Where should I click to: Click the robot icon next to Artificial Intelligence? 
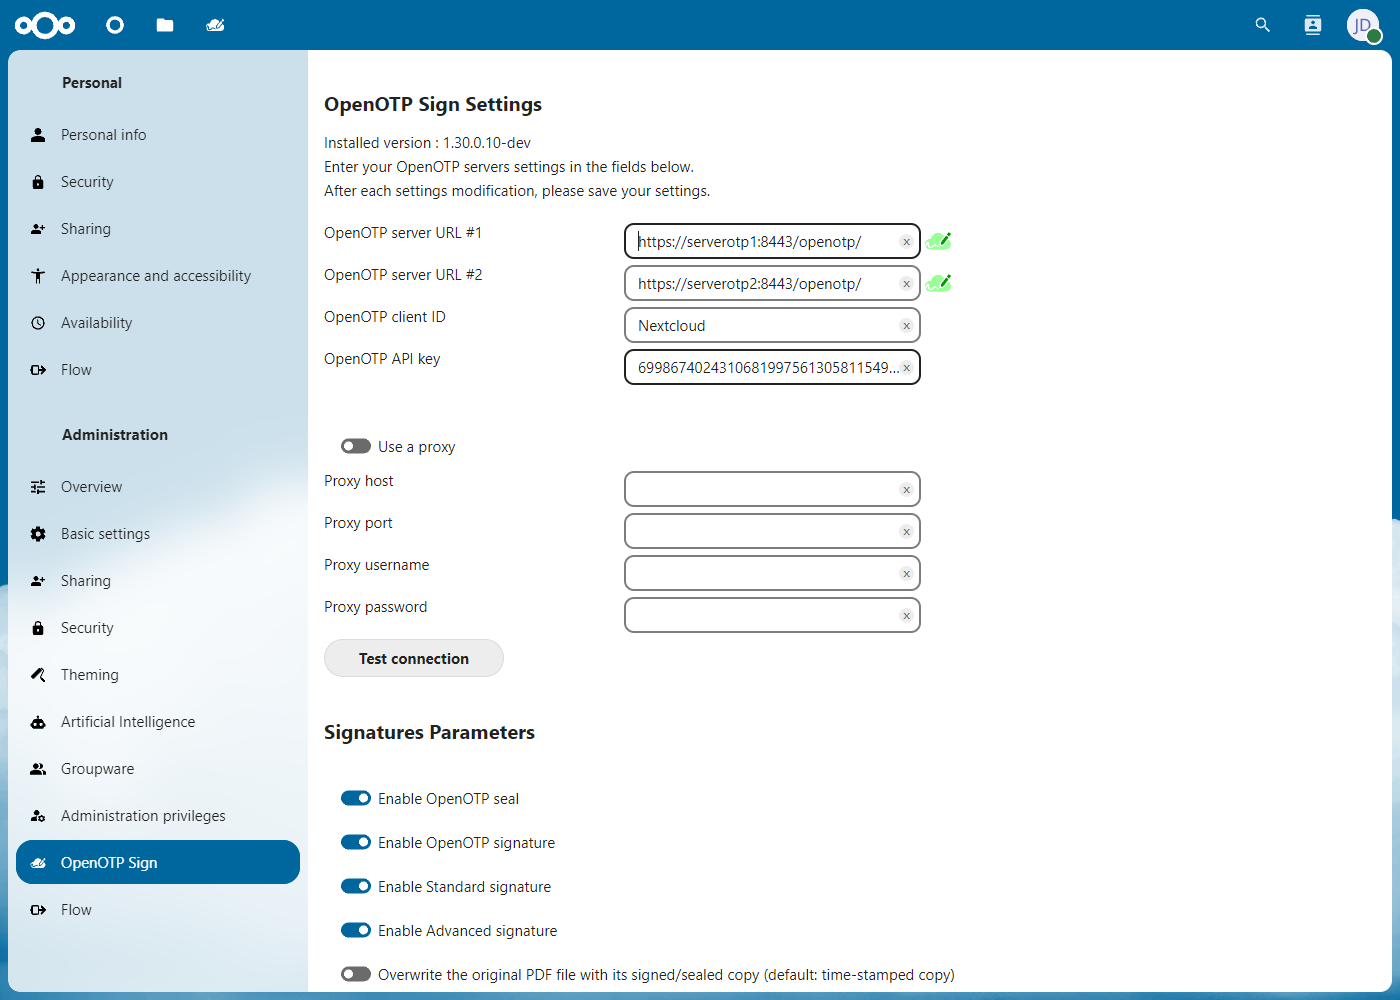point(38,722)
